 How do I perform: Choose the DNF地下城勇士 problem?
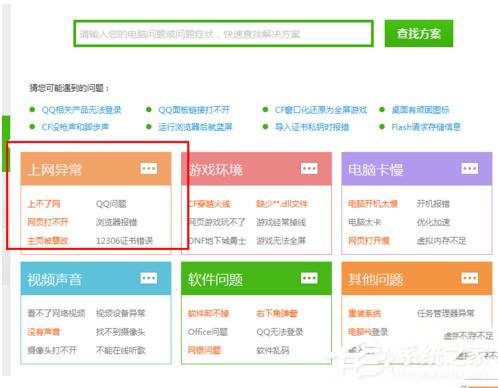(x=217, y=240)
